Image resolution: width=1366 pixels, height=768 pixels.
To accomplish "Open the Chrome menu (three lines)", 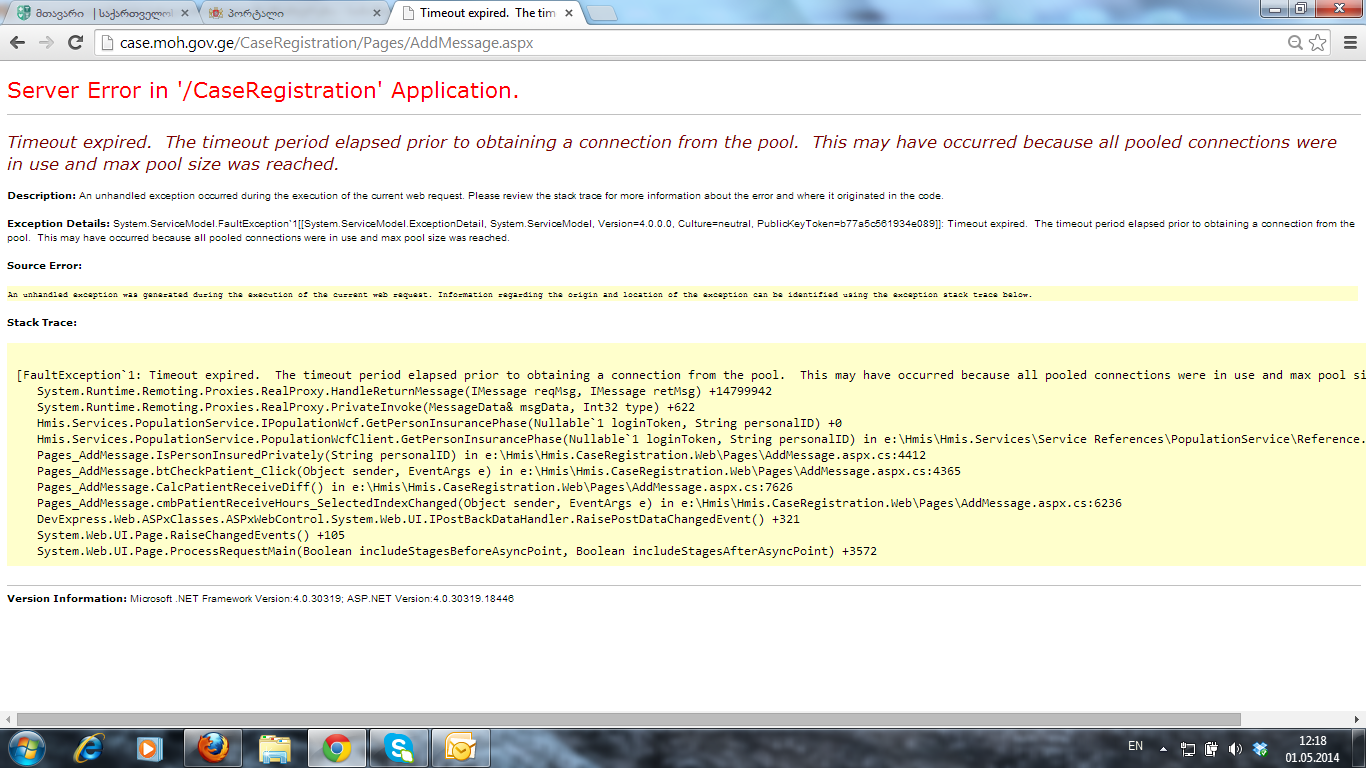I will [x=1349, y=43].
